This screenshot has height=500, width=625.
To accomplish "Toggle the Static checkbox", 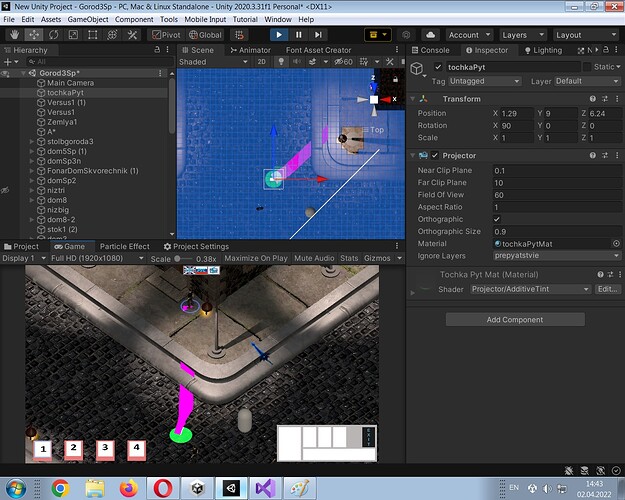I will [587, 67].
